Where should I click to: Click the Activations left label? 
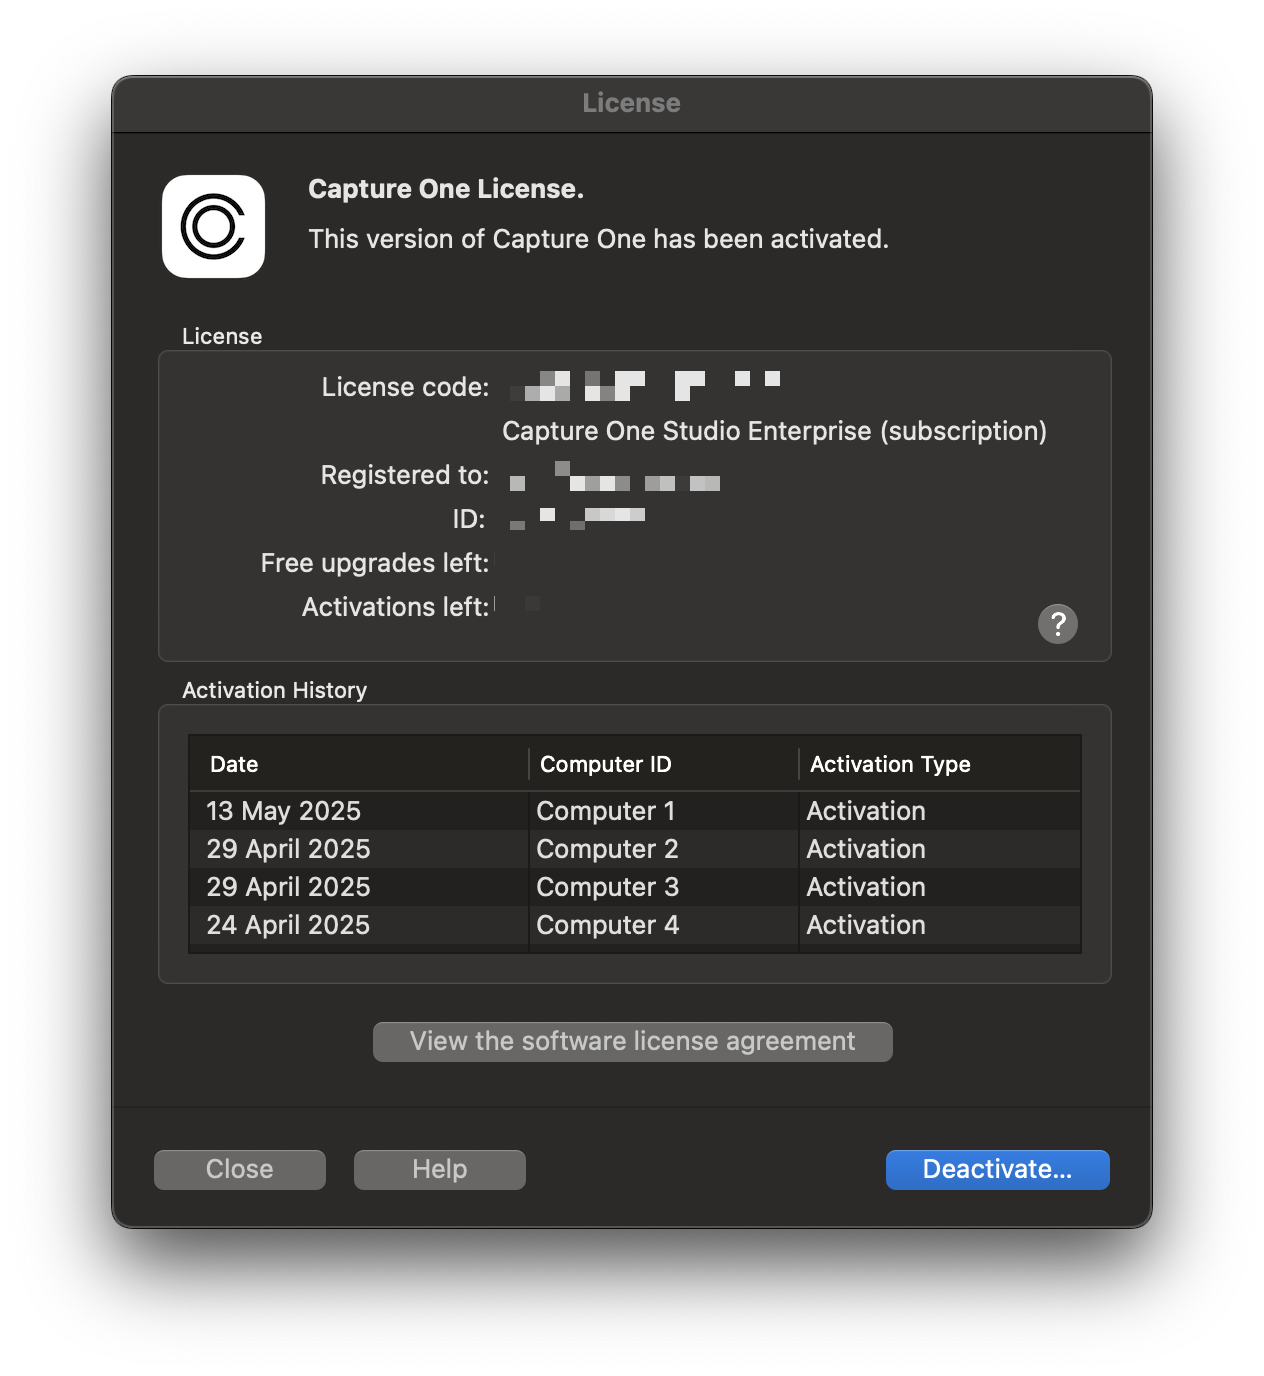tap(396, 607)
